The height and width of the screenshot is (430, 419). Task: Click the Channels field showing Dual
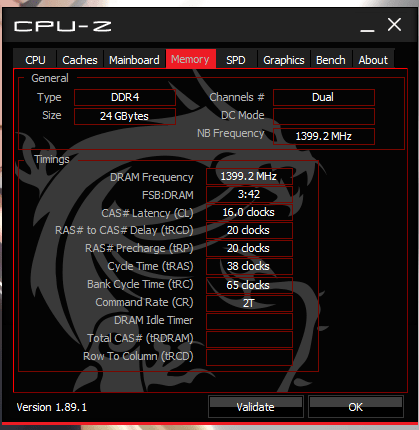(x=324, y=97)
